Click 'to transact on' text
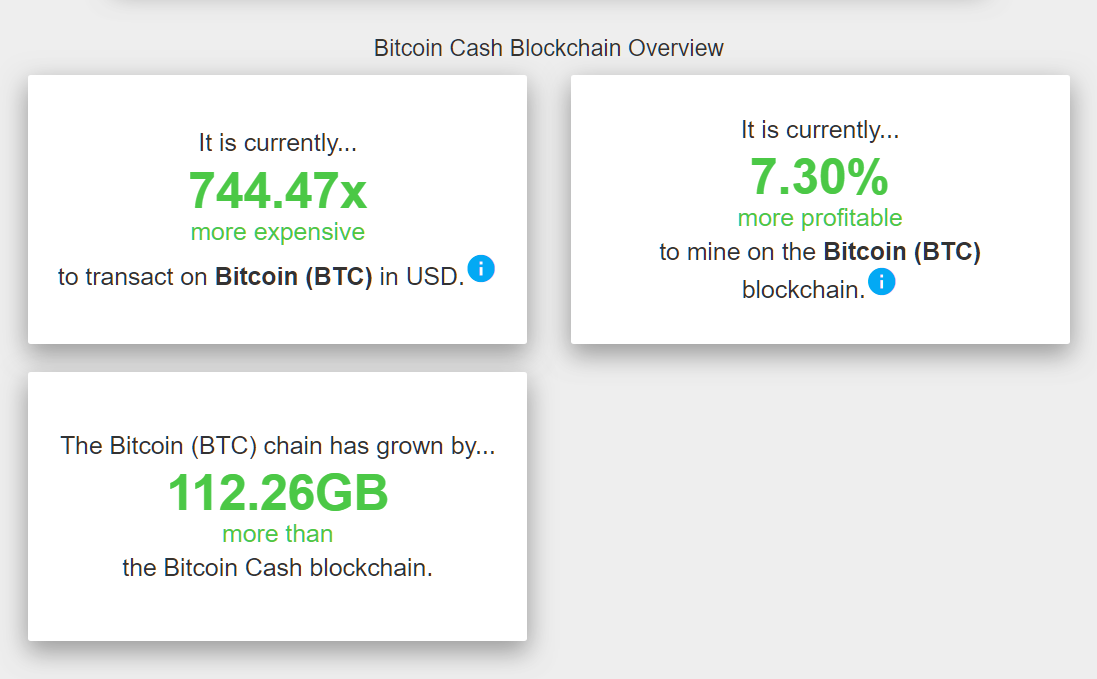The image size is (1097, 679). tap(132, 277)
